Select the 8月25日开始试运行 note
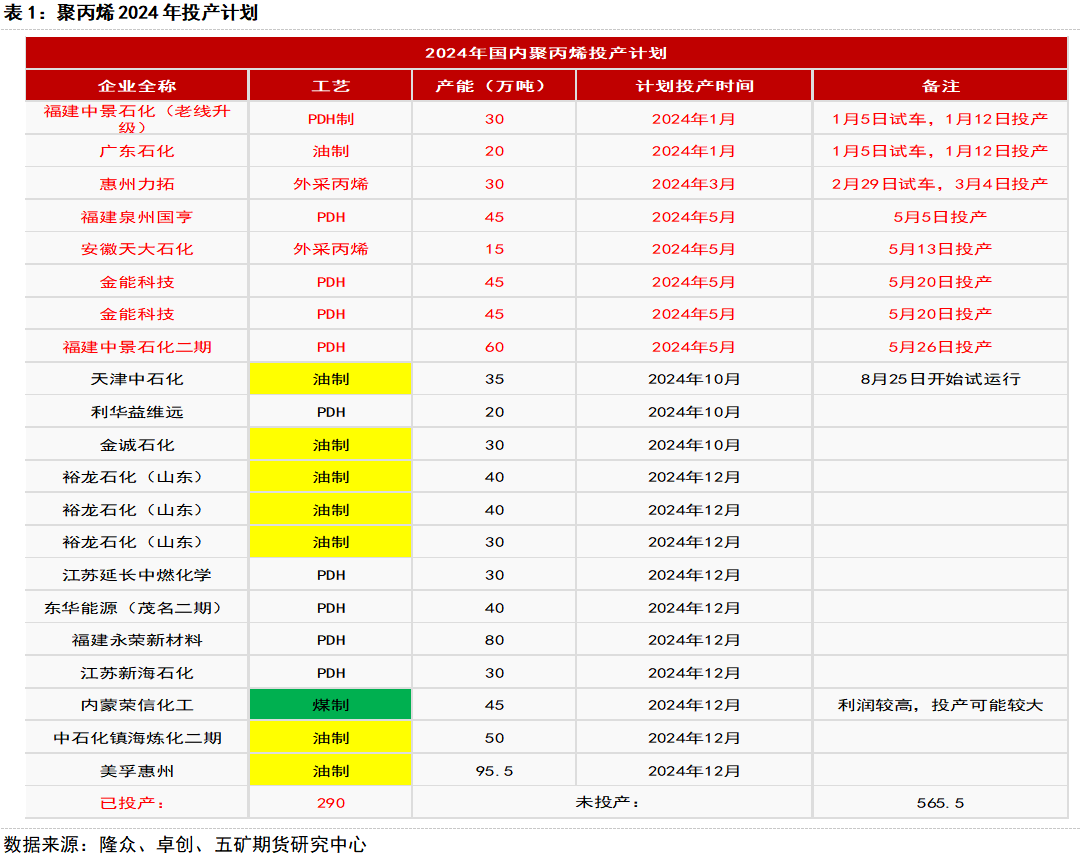Image resolution: width=1080 pixels, height=857 pixels. [x=940, y=379]
